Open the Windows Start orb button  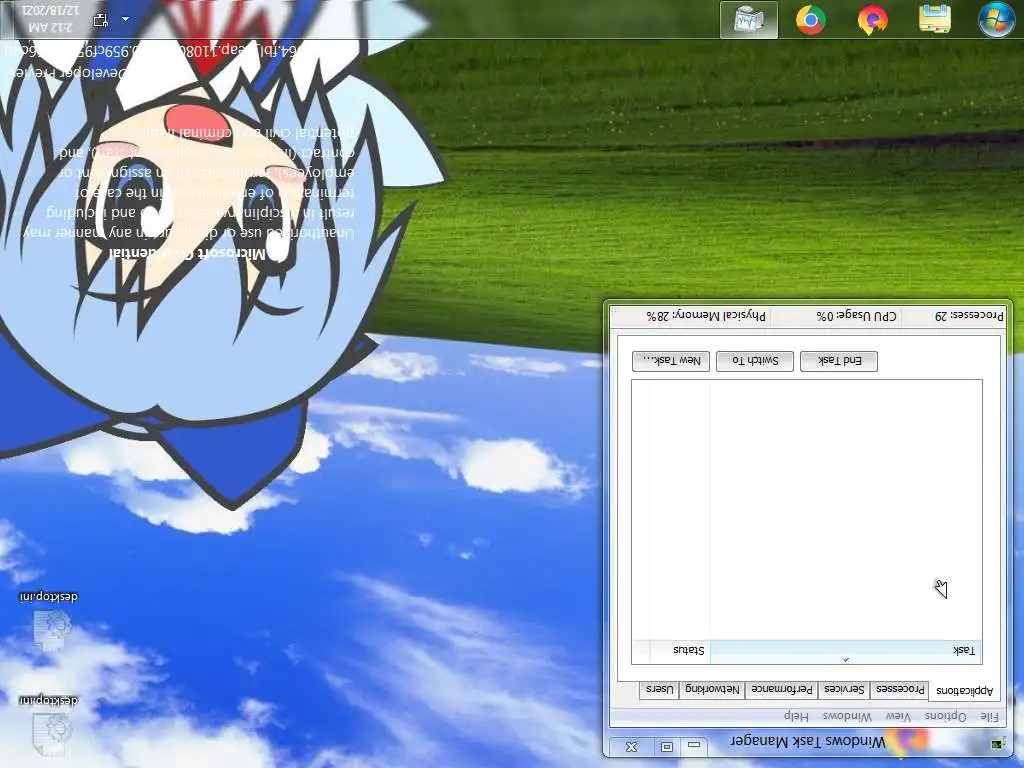(997, 18)
